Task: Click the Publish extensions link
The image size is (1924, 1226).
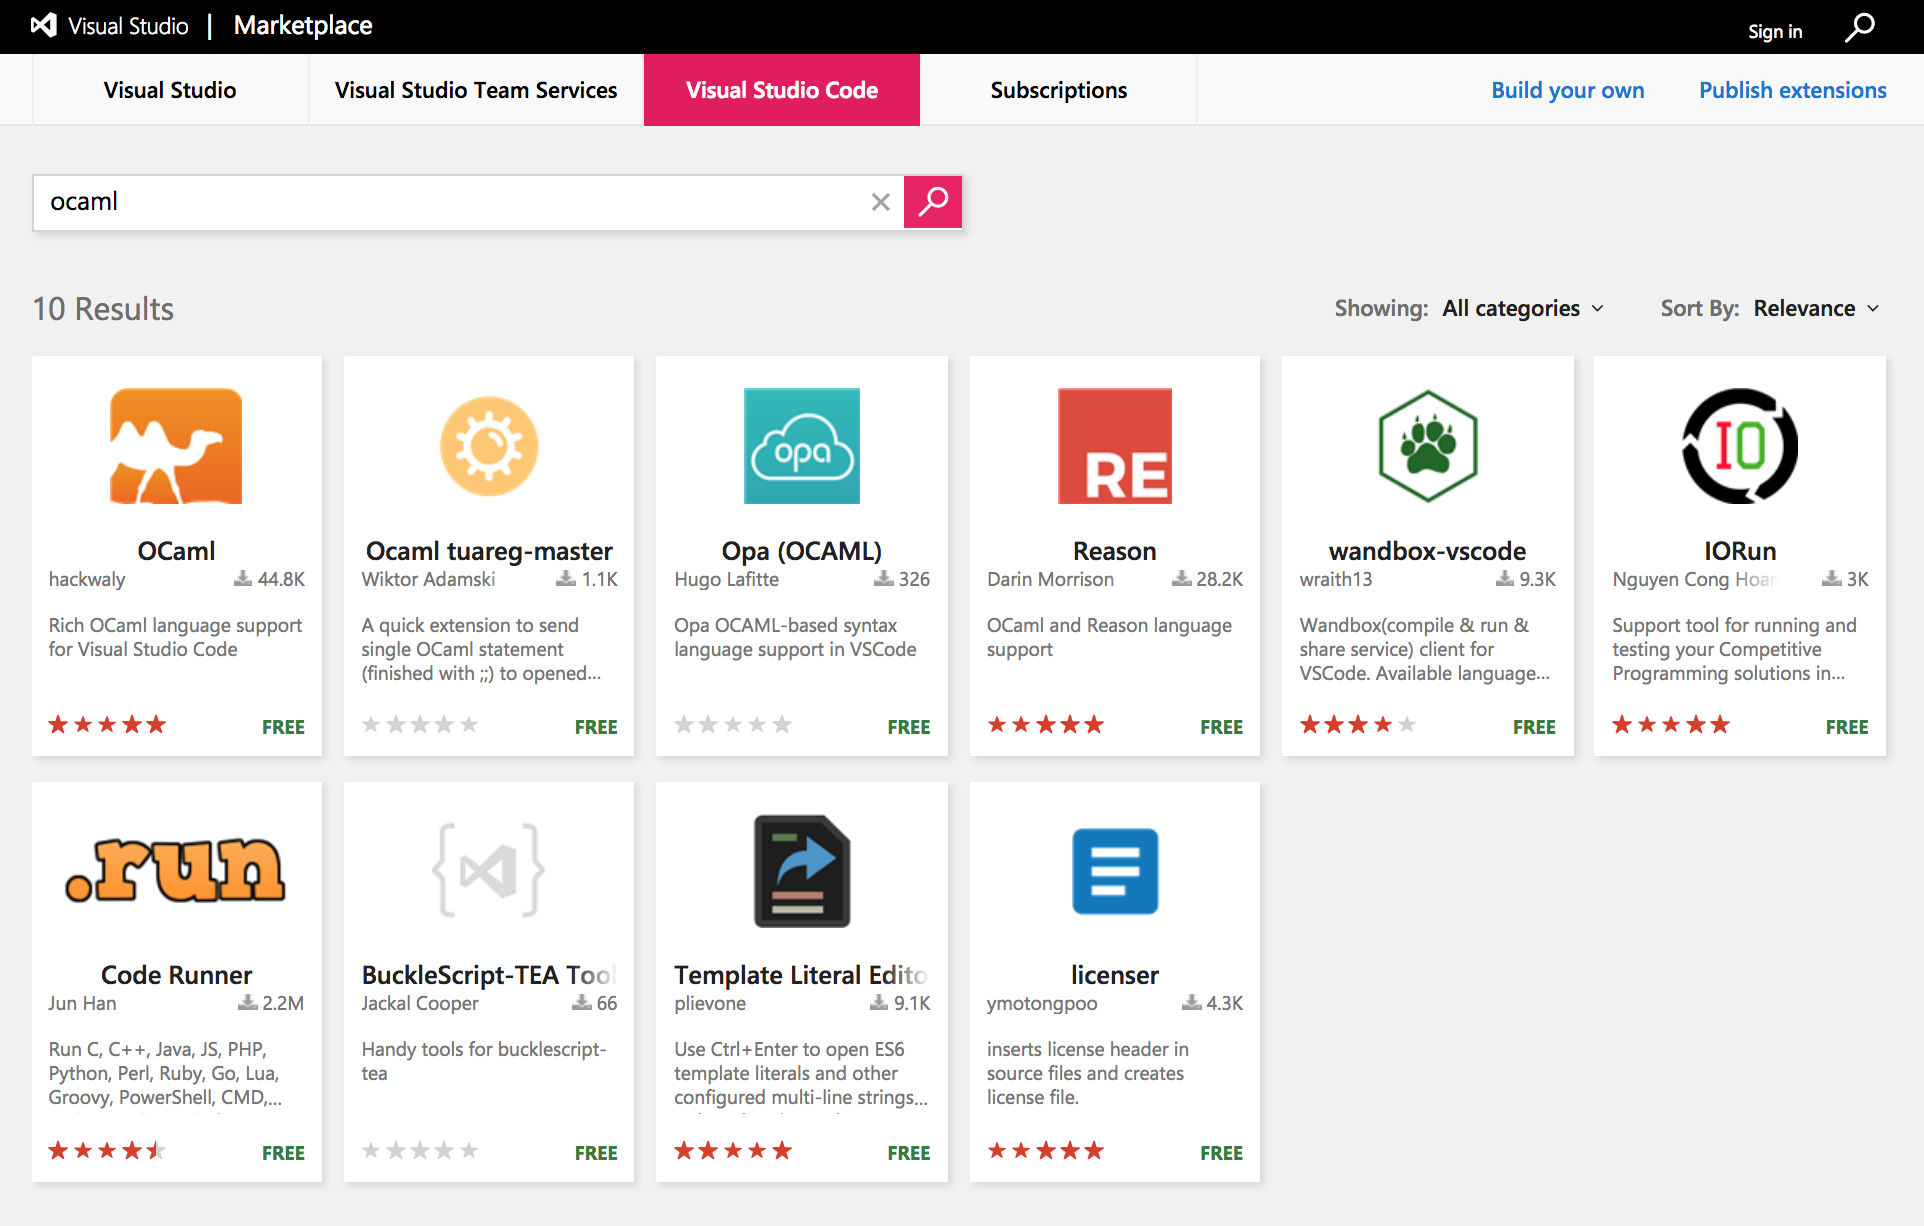Action: click(1792, 90)
